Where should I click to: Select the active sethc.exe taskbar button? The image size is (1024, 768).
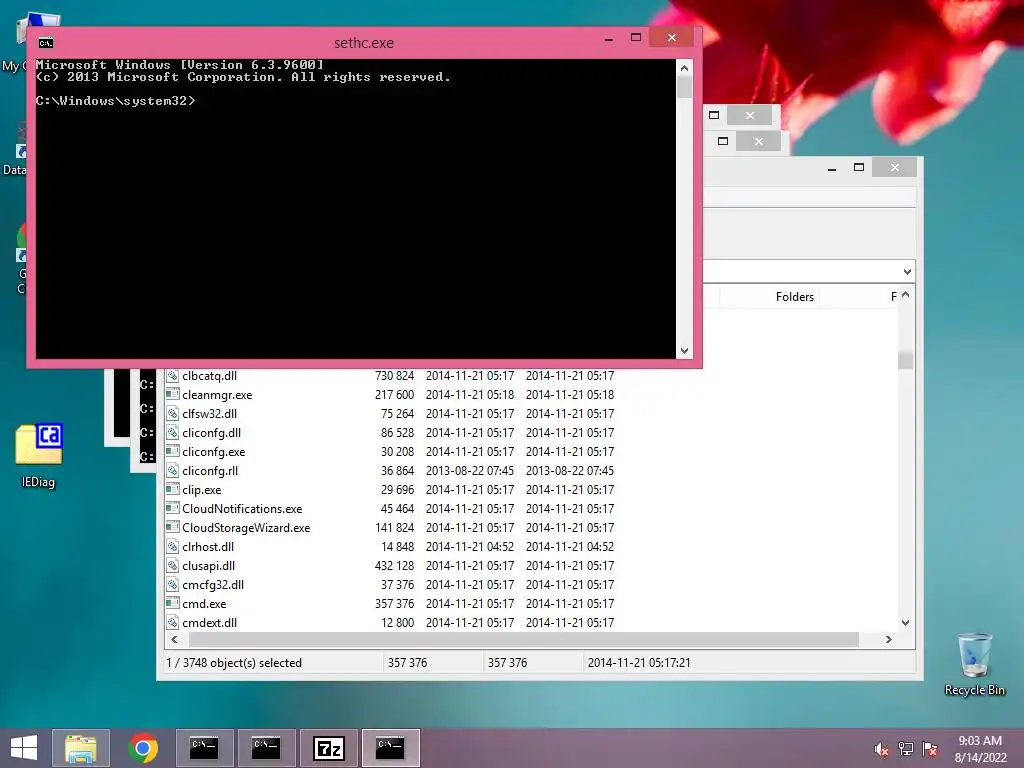391,748
